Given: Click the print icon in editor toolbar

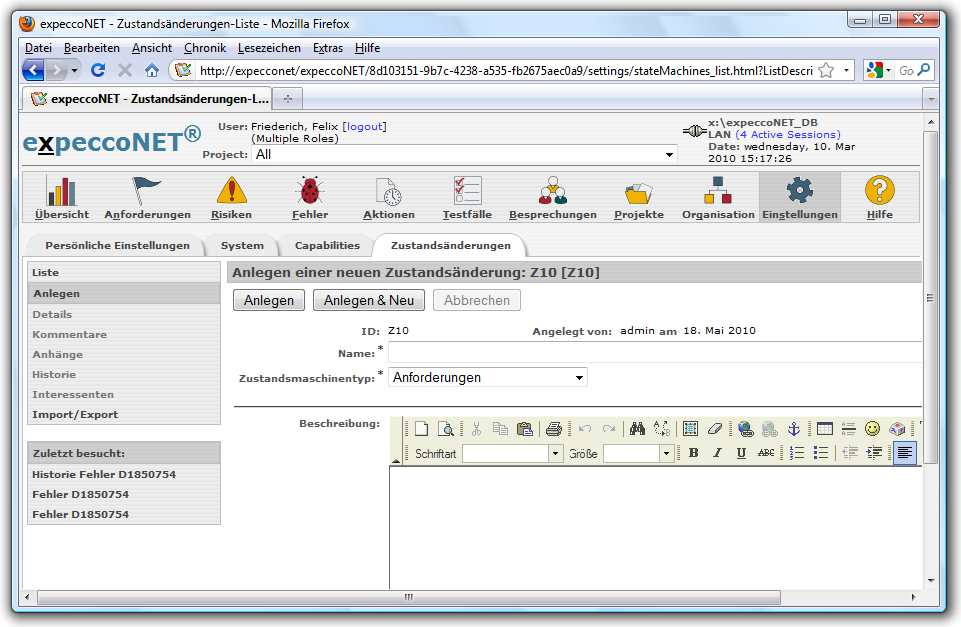Looking at the screenshot, I should point(553,429).
